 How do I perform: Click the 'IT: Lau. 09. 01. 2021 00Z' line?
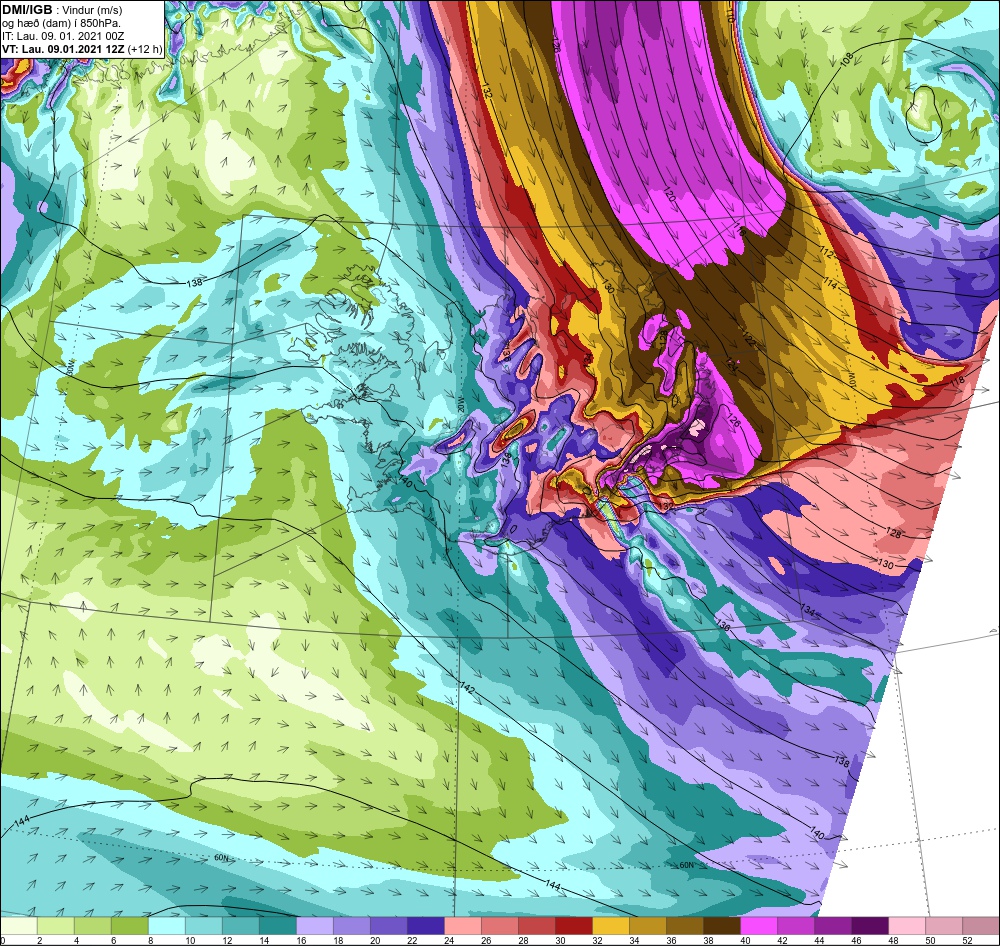tap(63, 36)
